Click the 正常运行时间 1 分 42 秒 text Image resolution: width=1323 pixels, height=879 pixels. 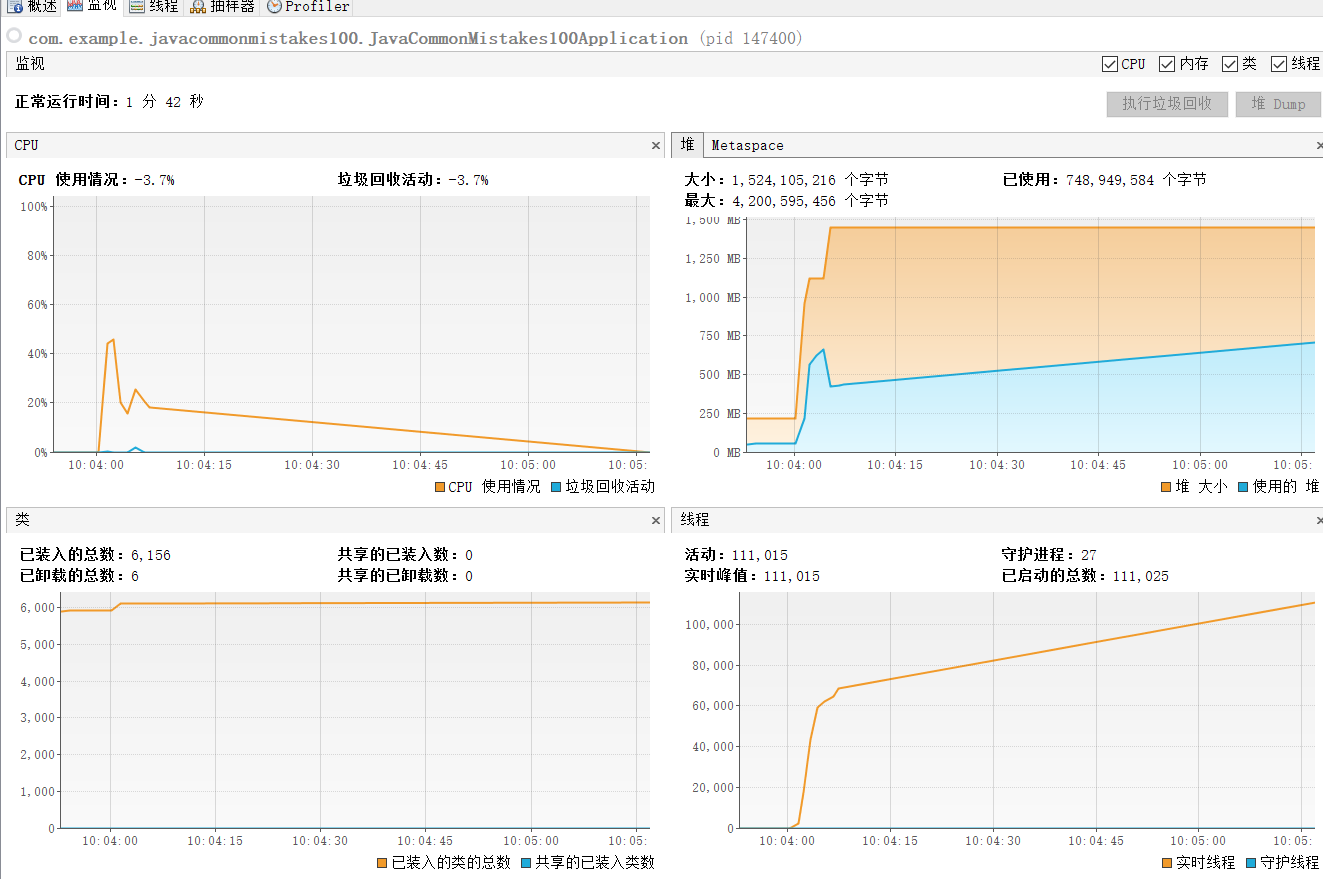[x=109, y=102]
